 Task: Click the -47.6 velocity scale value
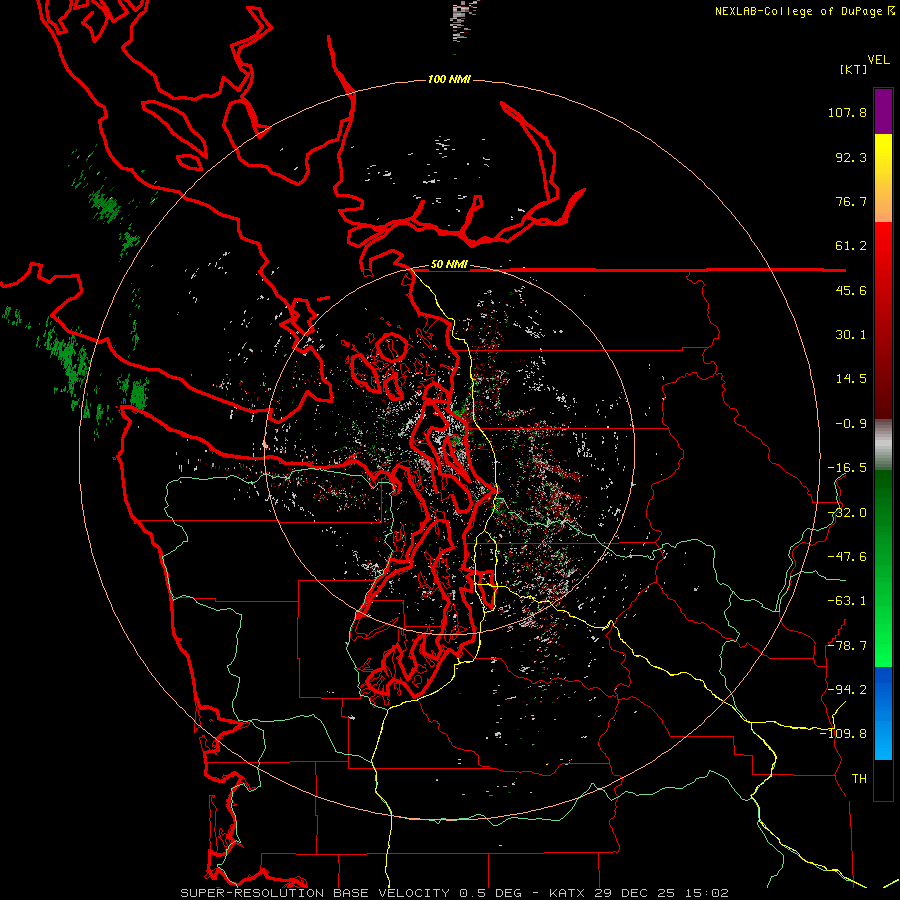pos(847,557)
